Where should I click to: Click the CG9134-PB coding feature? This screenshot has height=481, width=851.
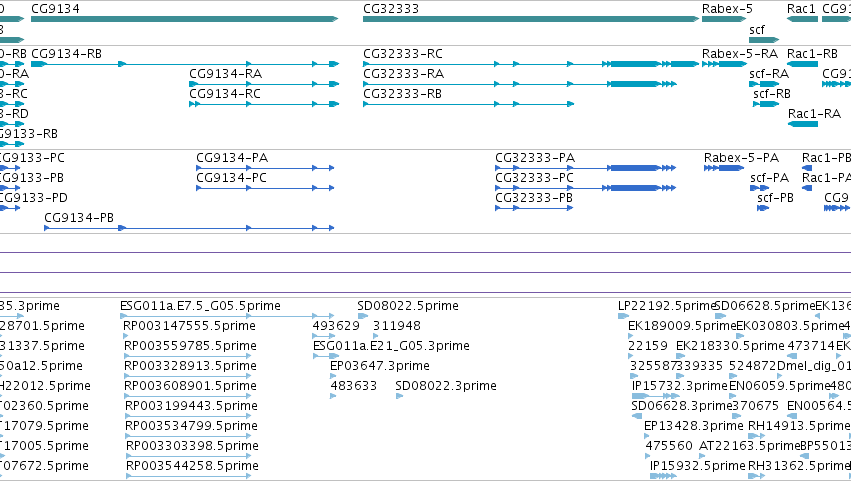point(189,228)
